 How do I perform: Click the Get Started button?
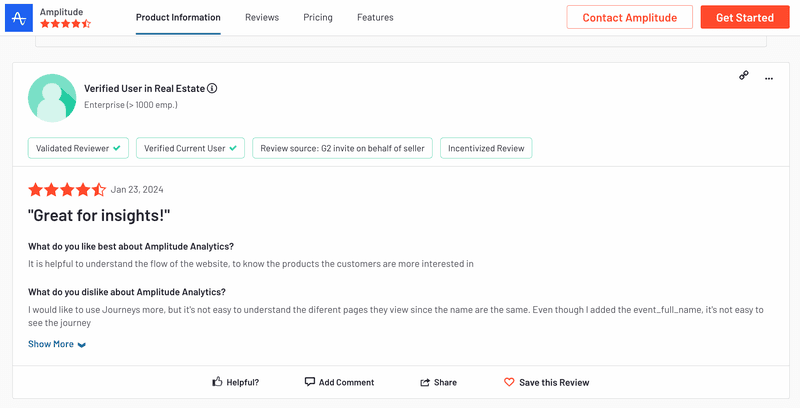744,17
